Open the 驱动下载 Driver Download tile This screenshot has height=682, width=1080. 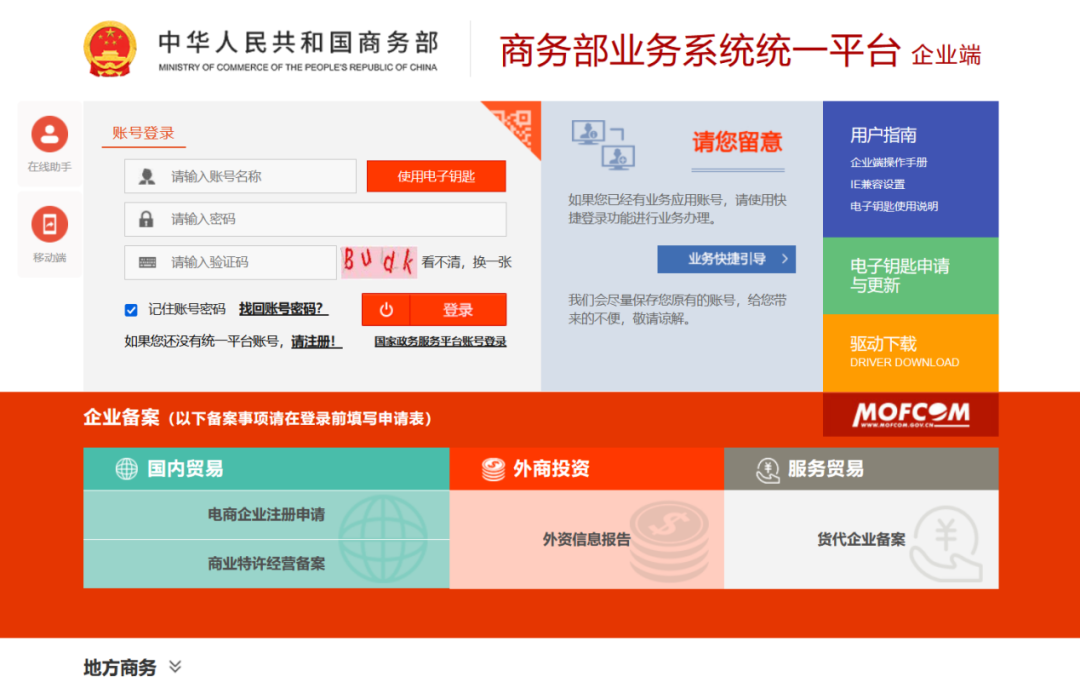tap(911, 353)
